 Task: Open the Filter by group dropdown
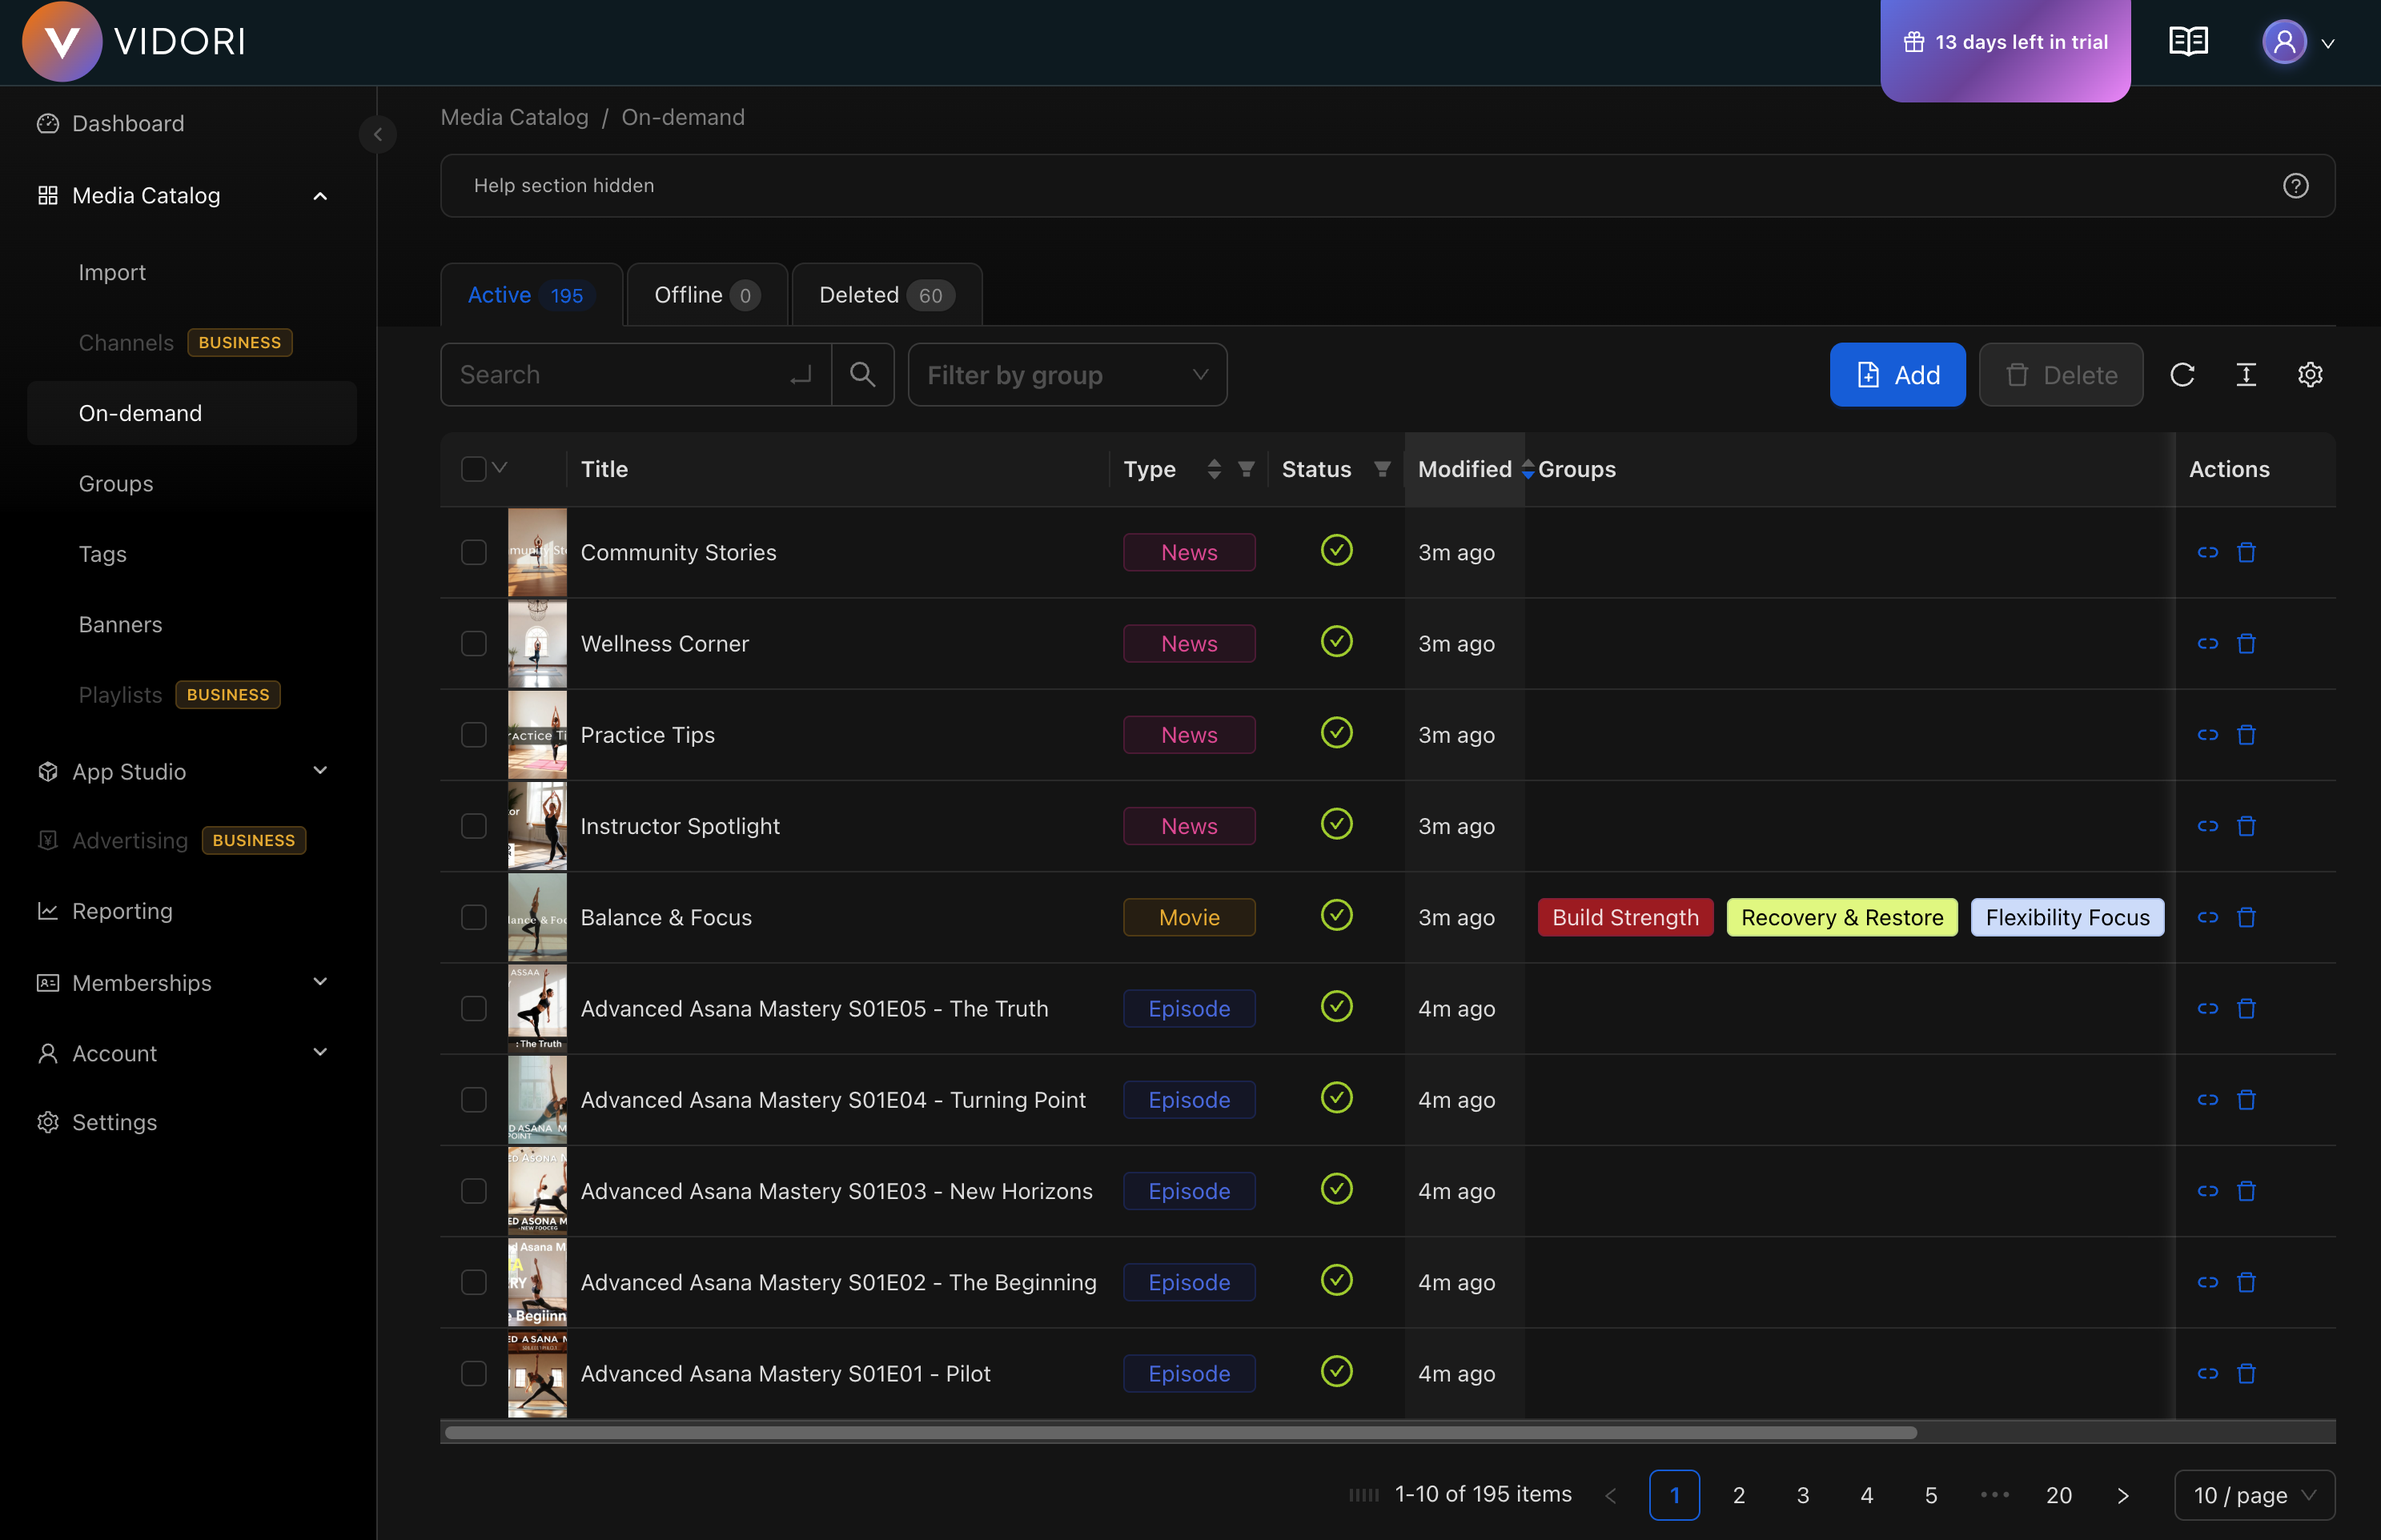click(x=1066, y=374)
